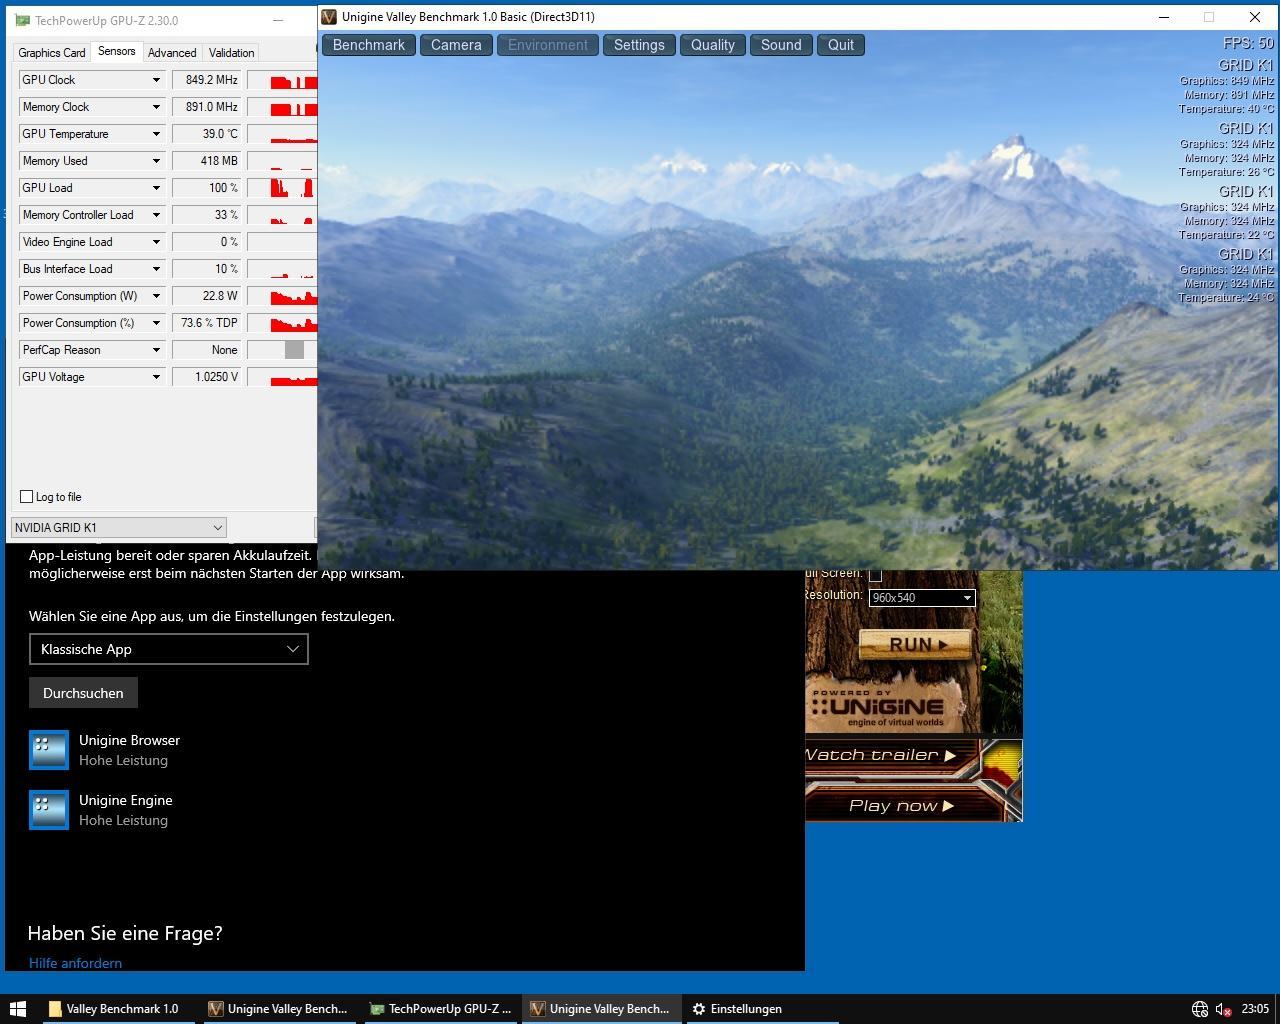Switch to the Advanced tab
This screenshot has height=1024, width=1280.
pyautogui.click(x=172, y=53)
